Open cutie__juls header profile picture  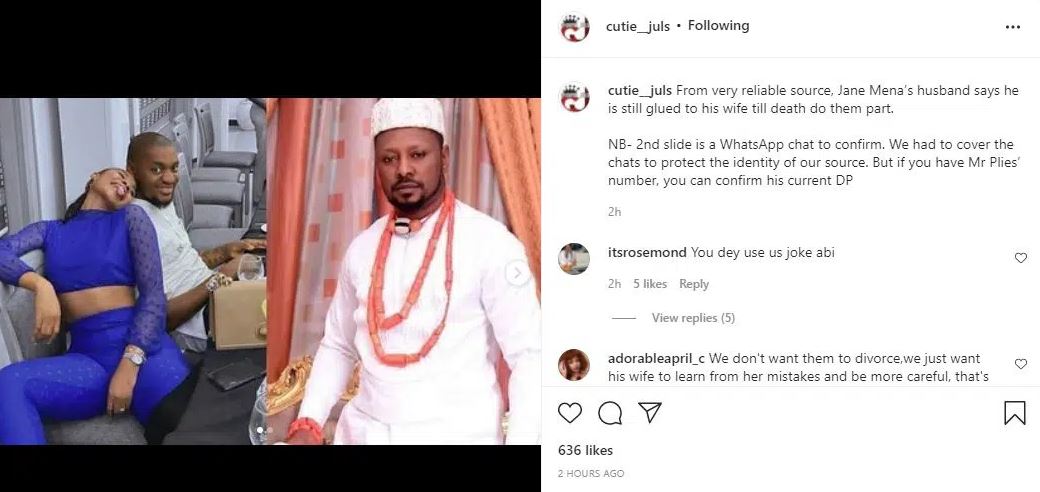click(573, 27)
